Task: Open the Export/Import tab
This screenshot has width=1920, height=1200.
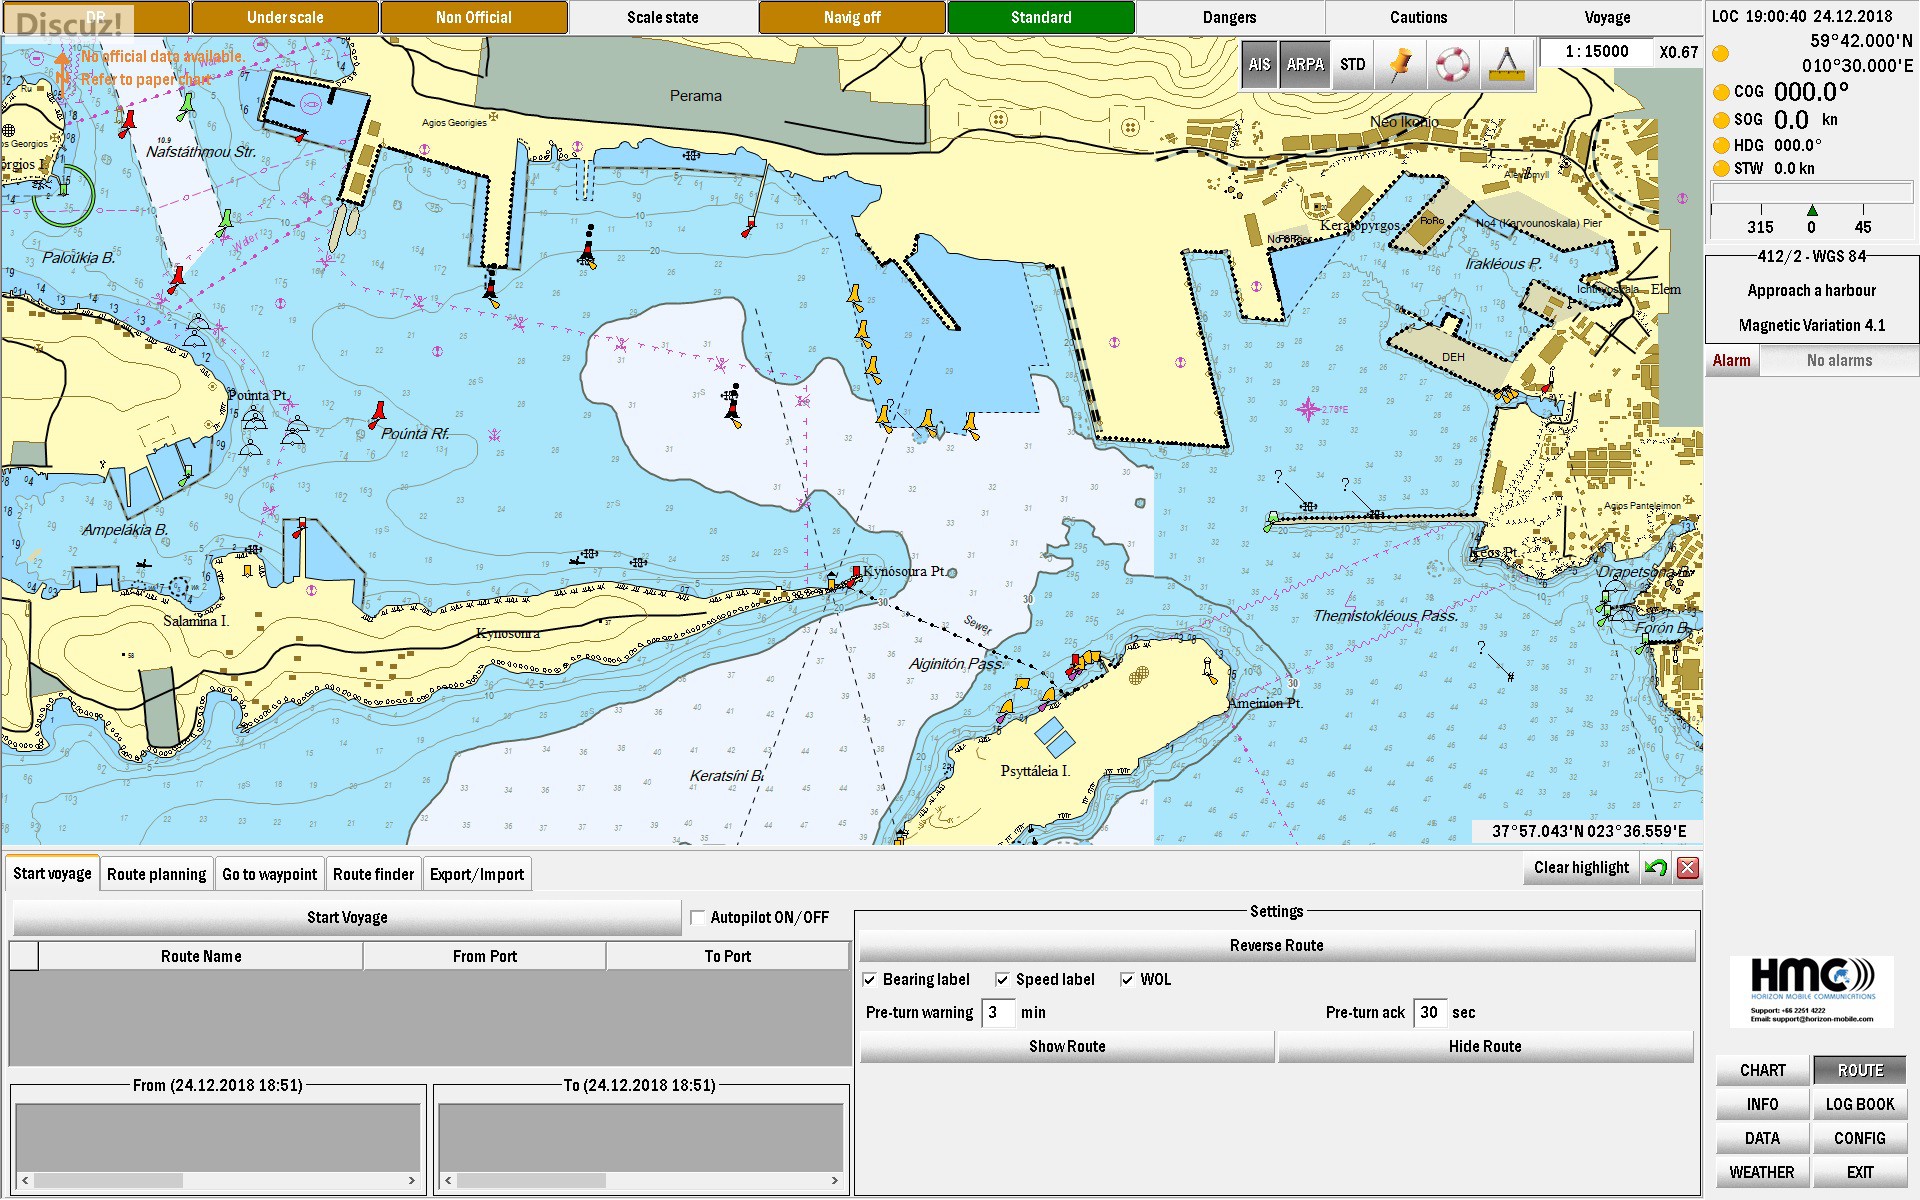Action: (x=477, y=874)
